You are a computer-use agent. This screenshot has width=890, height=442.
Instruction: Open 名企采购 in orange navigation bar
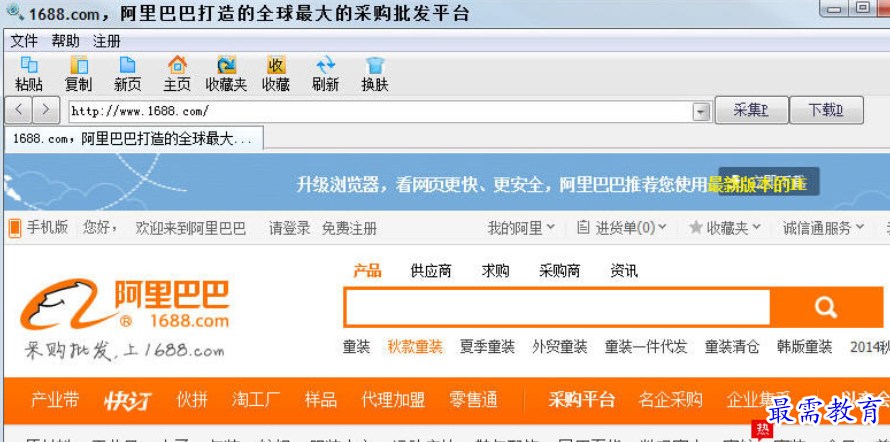[670, 400]
